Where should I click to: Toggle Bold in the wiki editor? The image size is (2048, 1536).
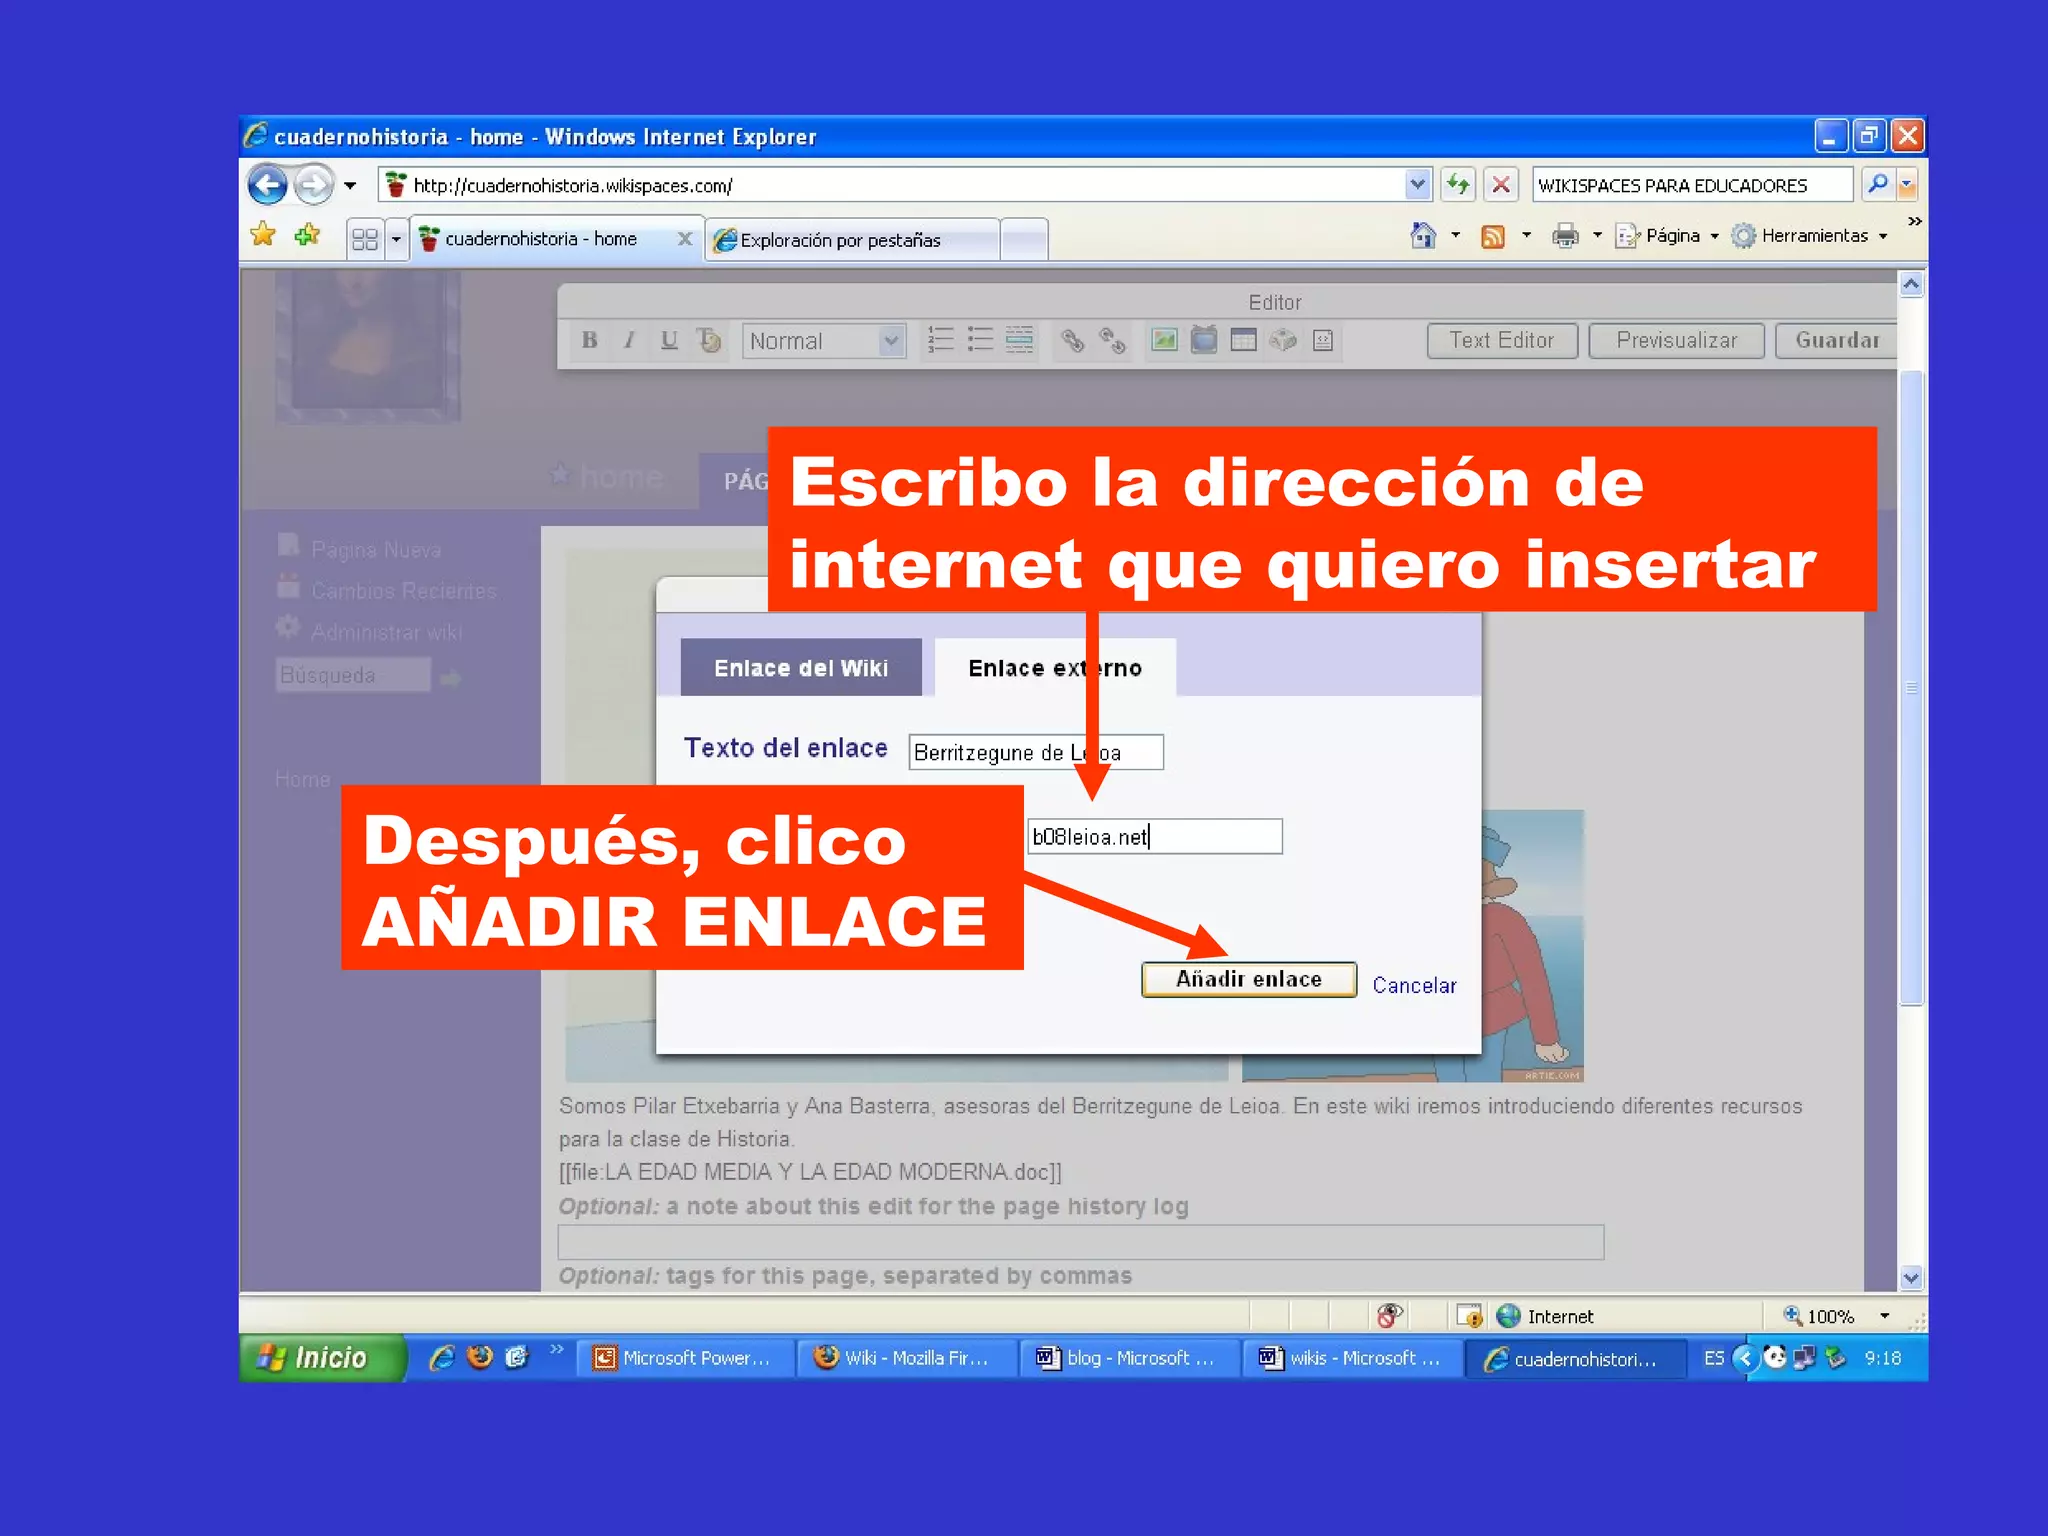click(590, 341)
